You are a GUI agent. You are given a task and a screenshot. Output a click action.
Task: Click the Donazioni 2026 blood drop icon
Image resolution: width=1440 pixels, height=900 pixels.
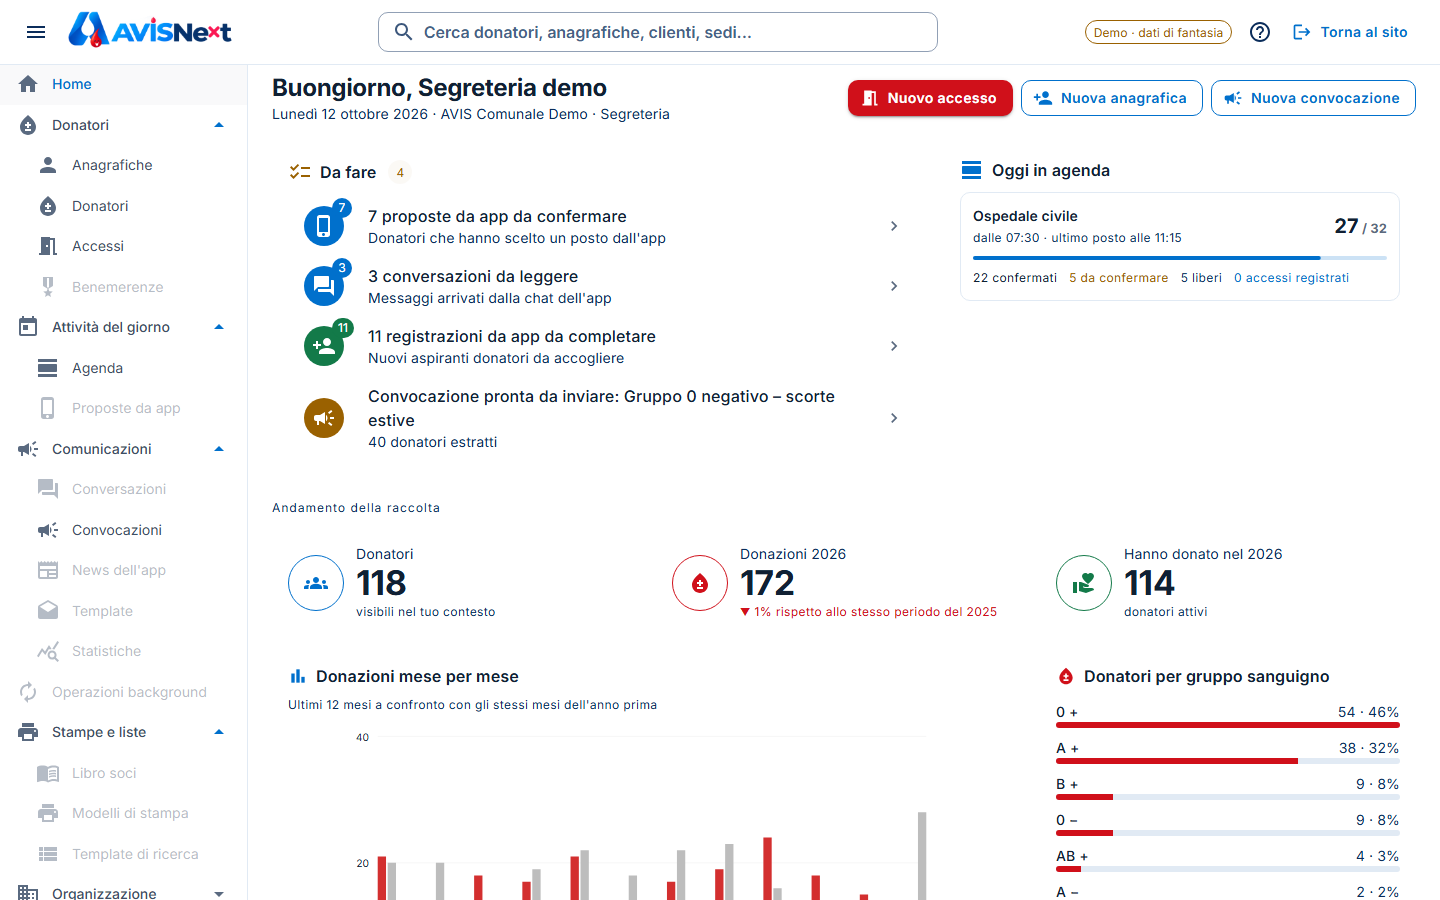pos(700,583)
